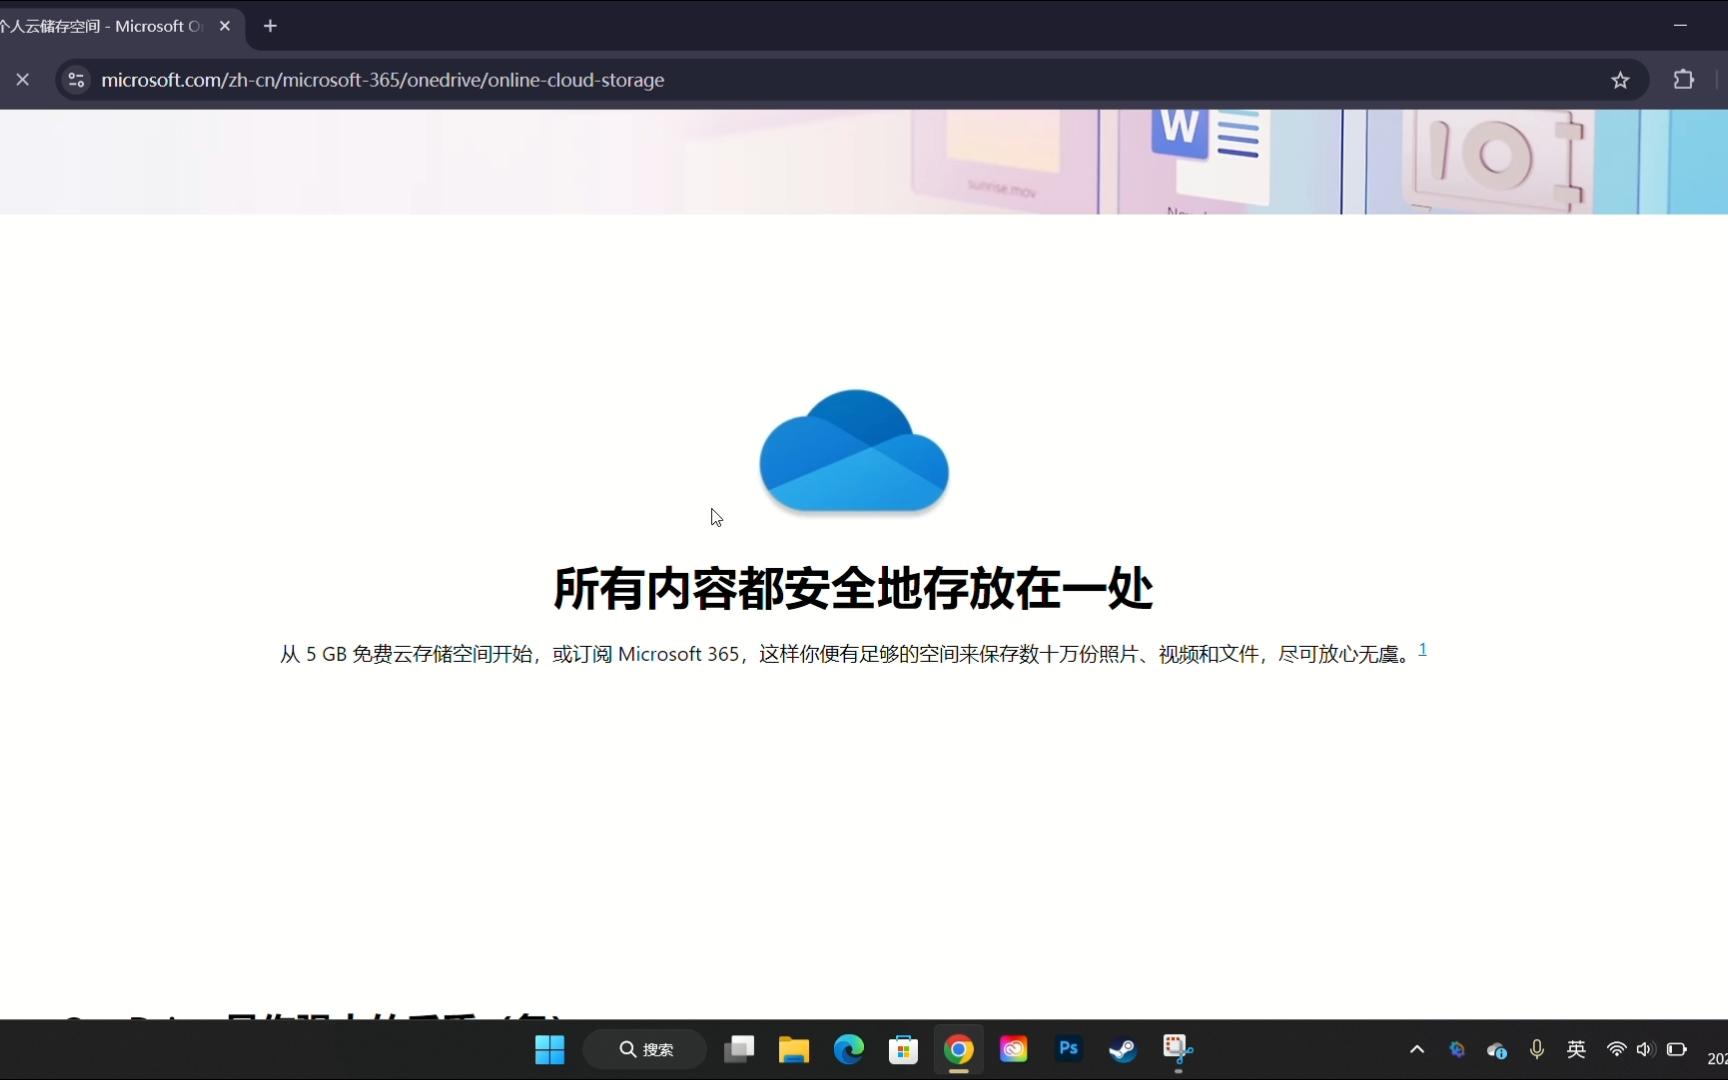Image resolution: width=1728 pixels, height=1080 pixels.
Task: Open battery status tray icon
Action: [1677, 1049]
